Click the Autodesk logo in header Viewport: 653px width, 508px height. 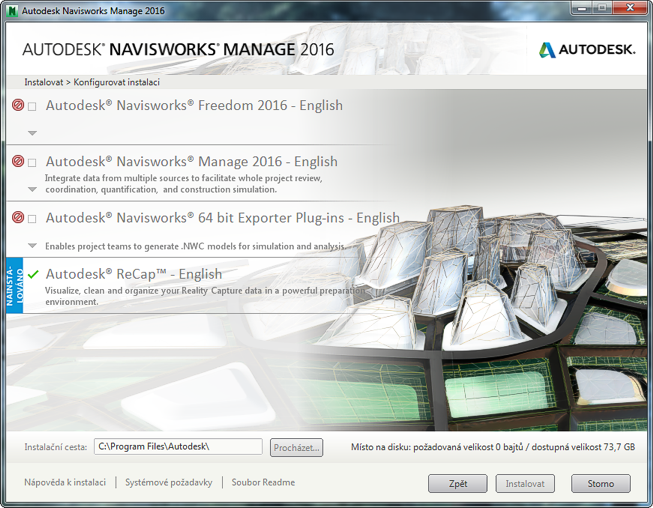point(587,50)
